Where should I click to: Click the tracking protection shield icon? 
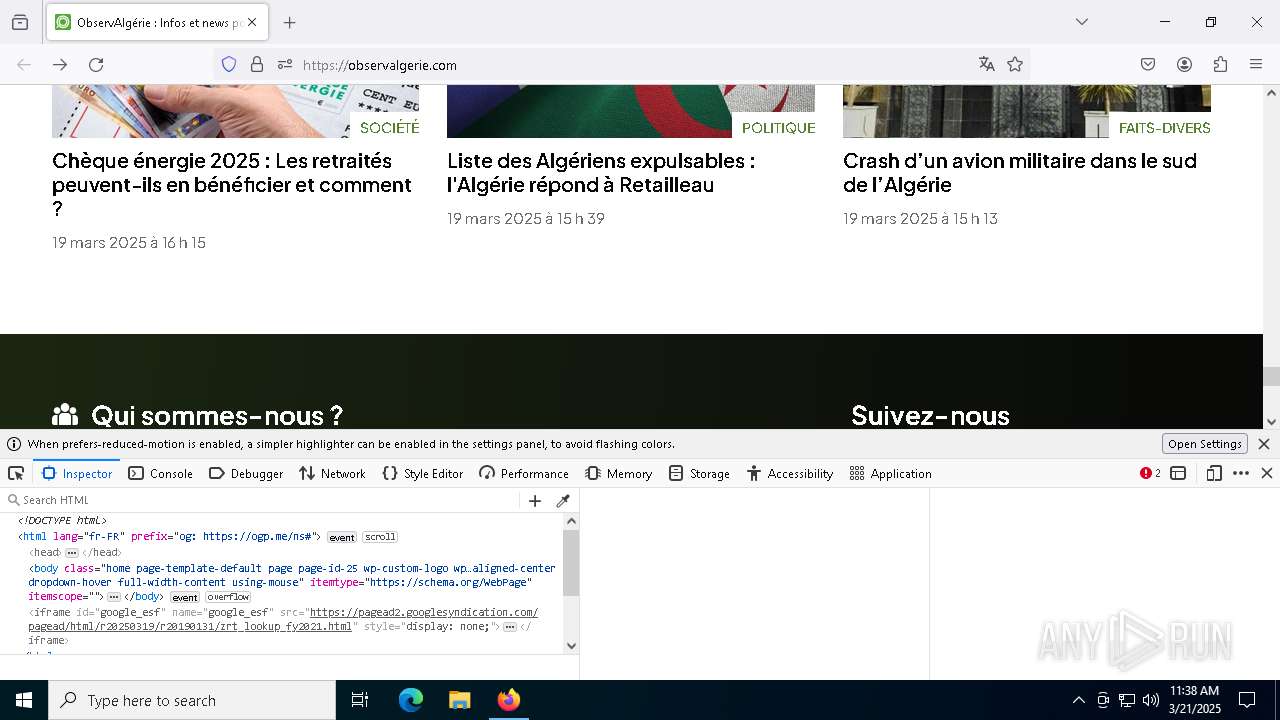point(229,65)
